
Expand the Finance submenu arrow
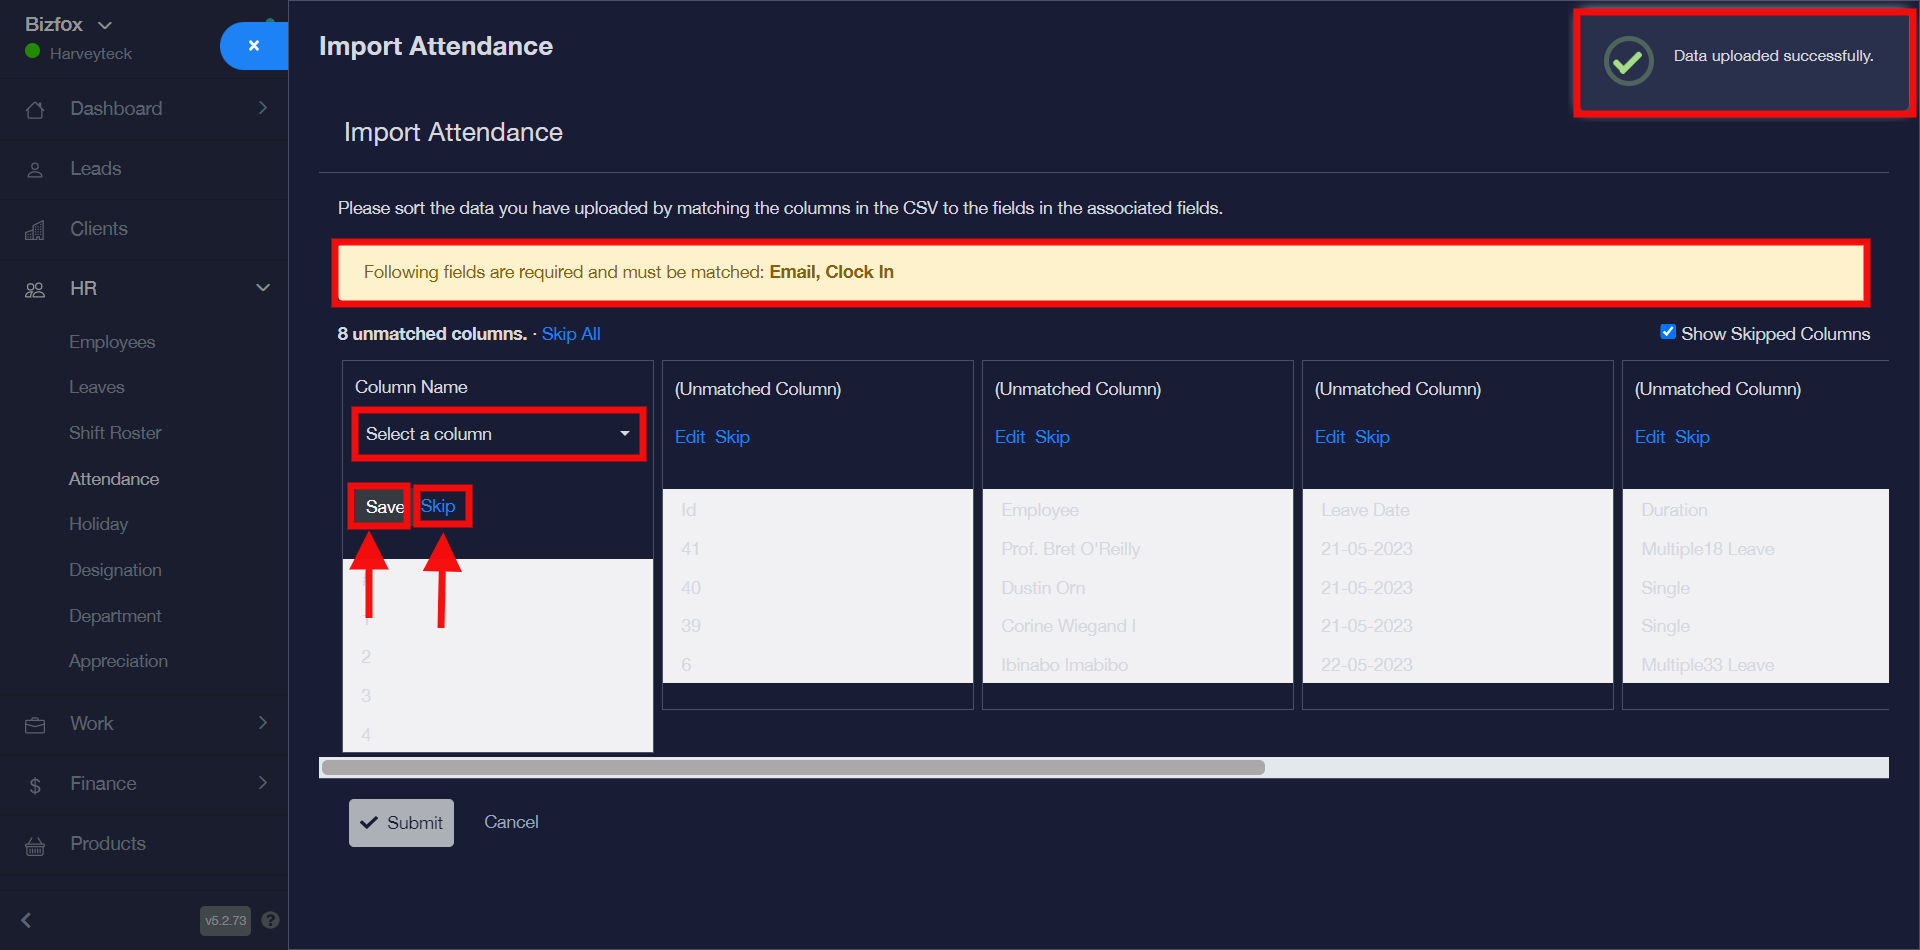tap(263, 783)
